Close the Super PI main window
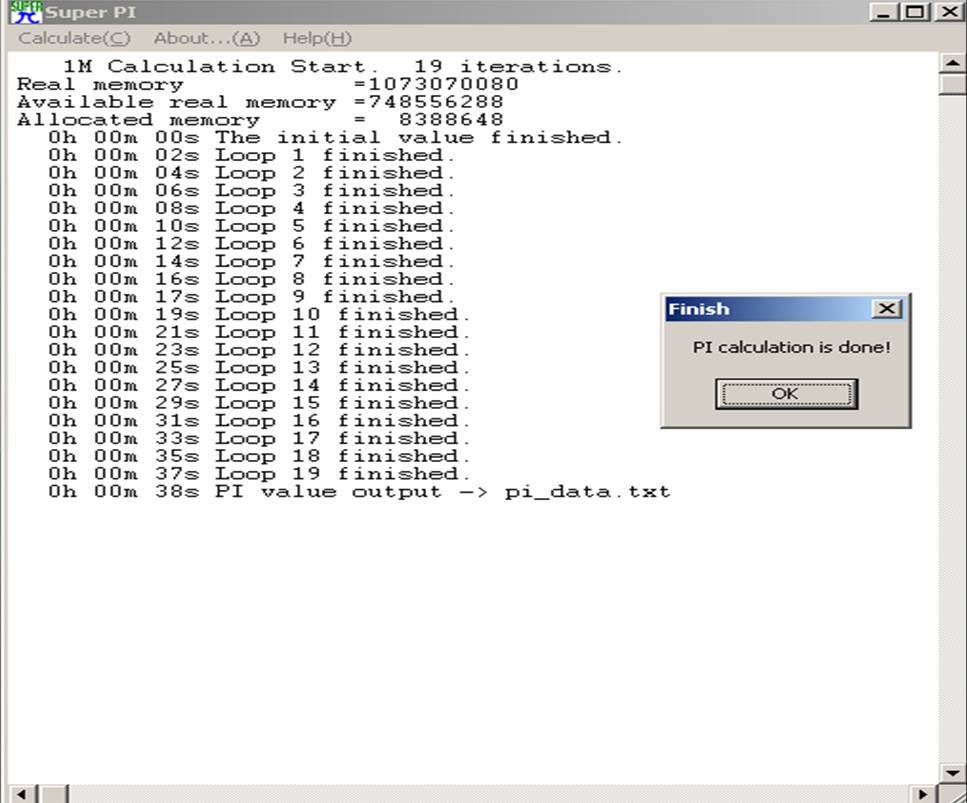Screen dimensions: 967x803 pos(949,12)
